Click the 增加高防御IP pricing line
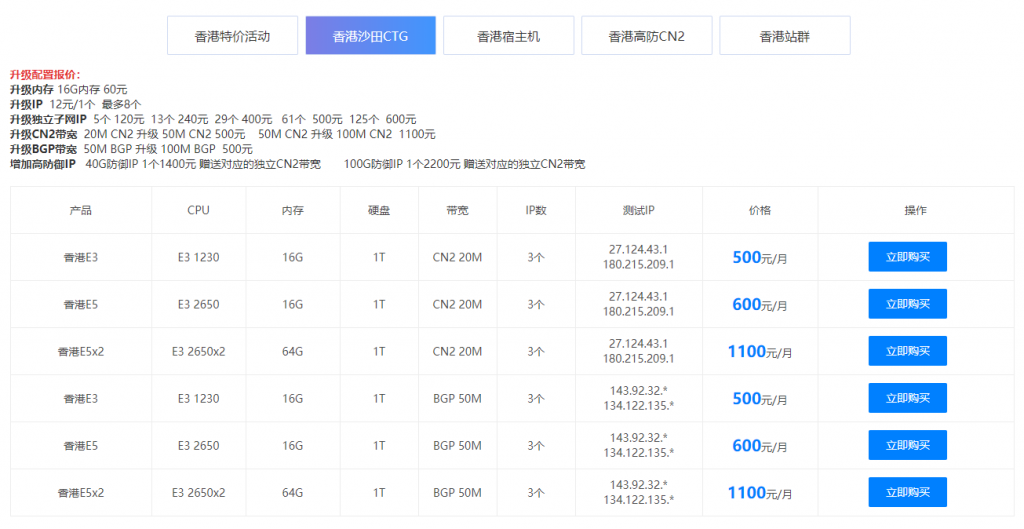Viewport: 1024px width, 529px height. tap(298, 165)
